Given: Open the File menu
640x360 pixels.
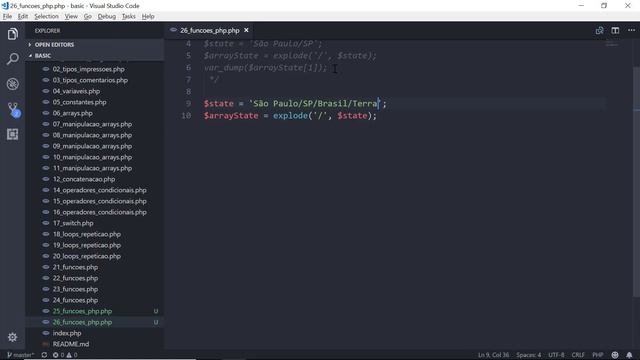Looking at the screenshot, I should [7, 16].
